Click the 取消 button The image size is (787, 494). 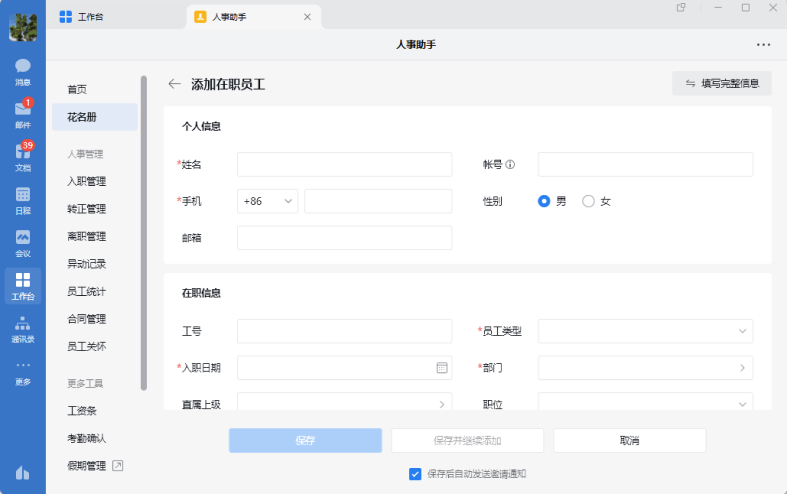(629, 441)
